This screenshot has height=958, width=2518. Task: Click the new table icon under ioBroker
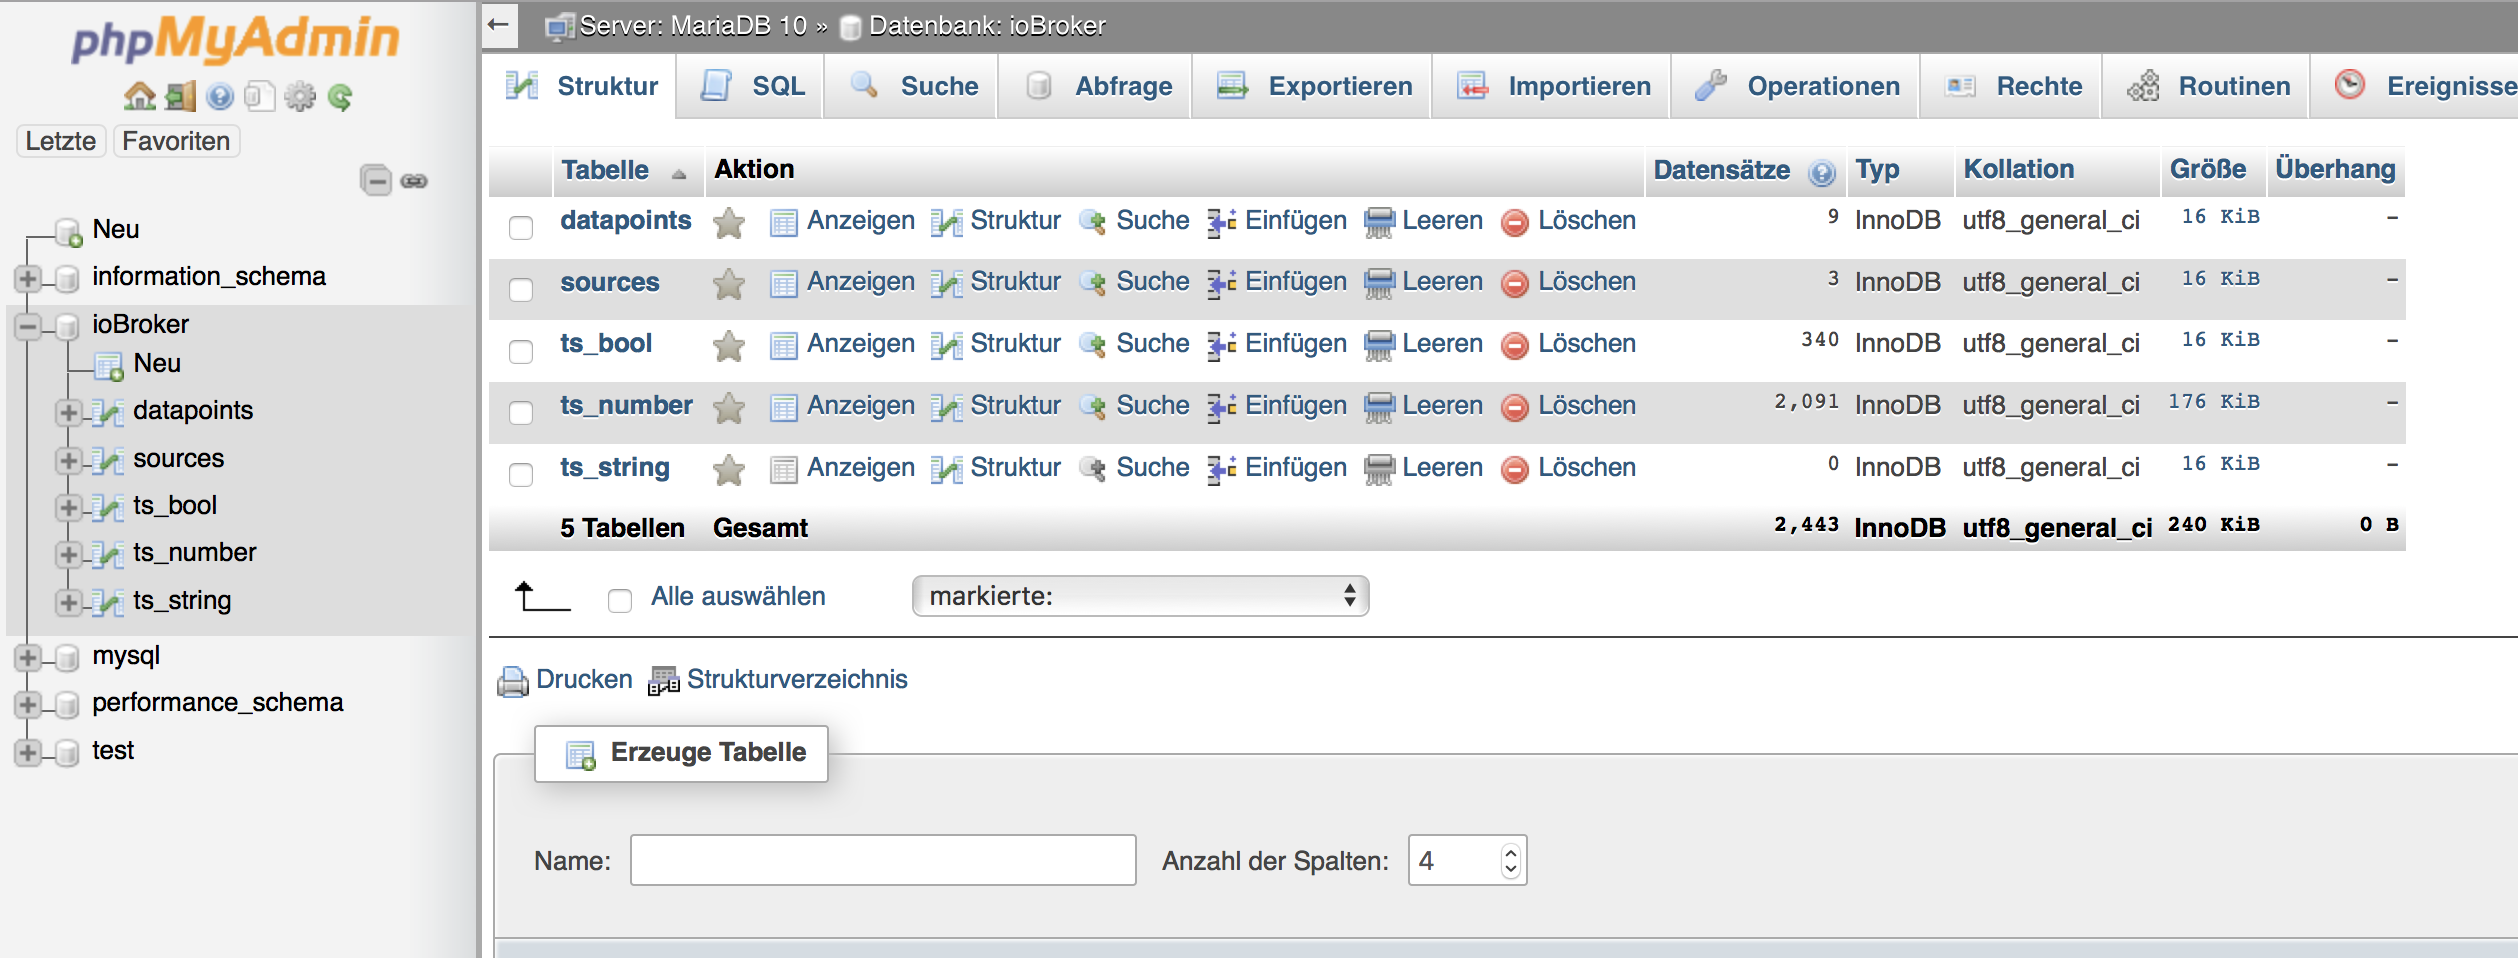click(x=108, y=366)
